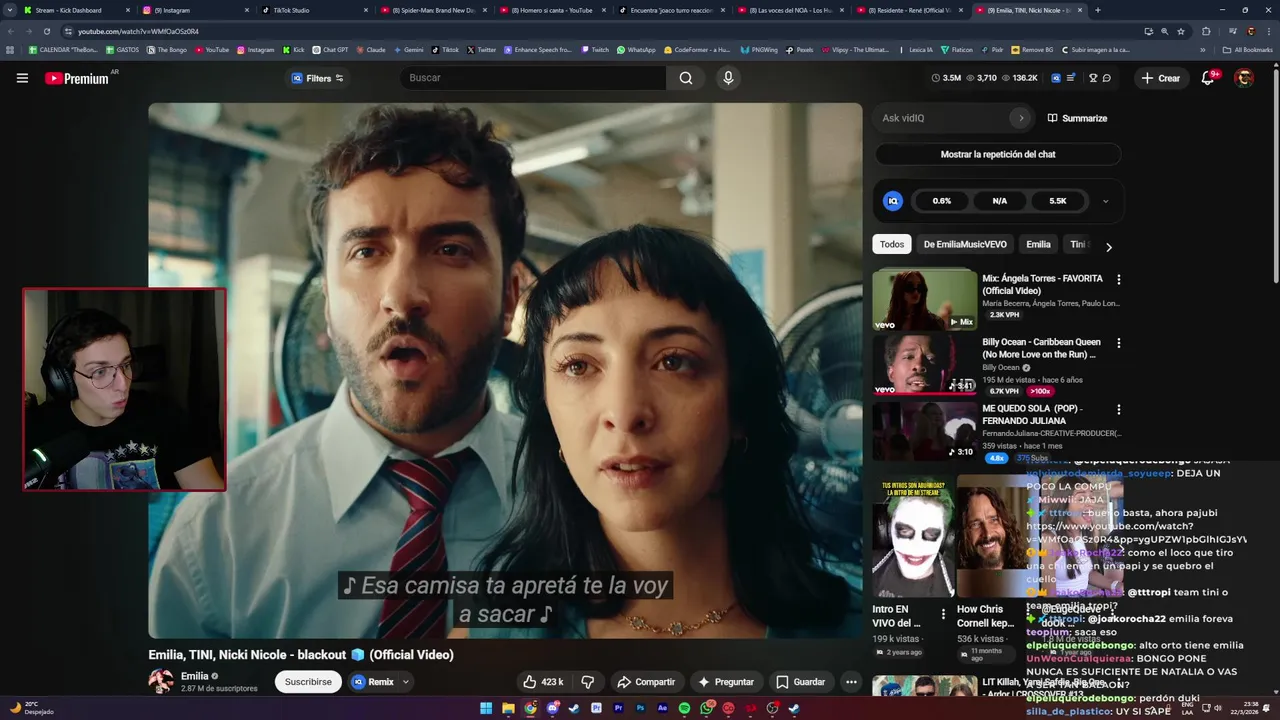The height and width of the screenshot is (720, 1280).
Task: Expand the Remix dropdown arrow
Action: [x=405, y=682]
